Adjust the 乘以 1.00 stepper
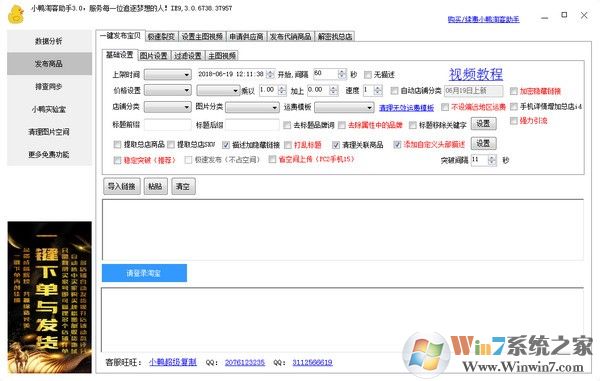This screenshot has width=600, height=381. tap(282, 90)
